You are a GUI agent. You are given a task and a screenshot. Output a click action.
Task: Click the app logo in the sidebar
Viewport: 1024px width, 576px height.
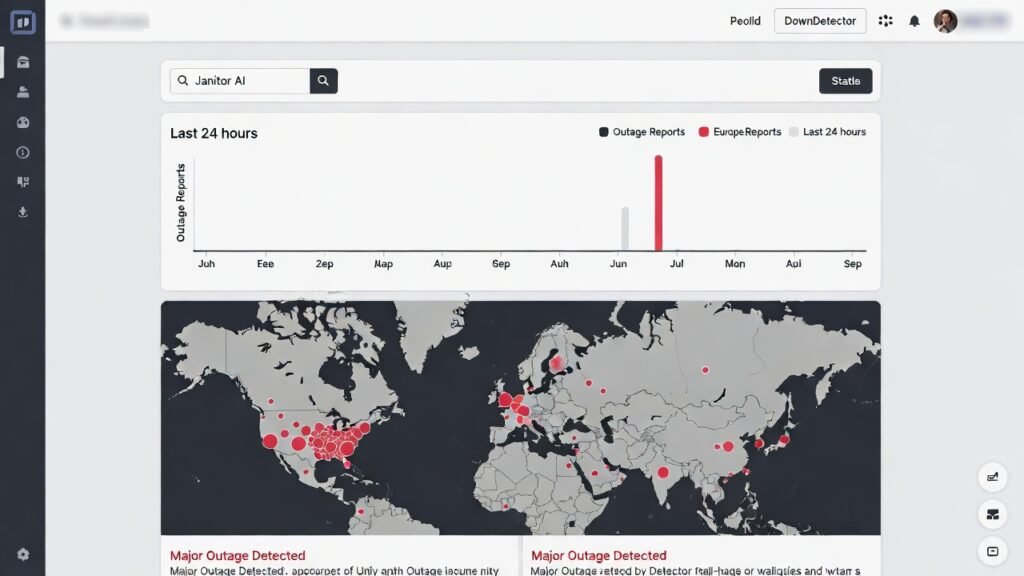coord(22,22)
